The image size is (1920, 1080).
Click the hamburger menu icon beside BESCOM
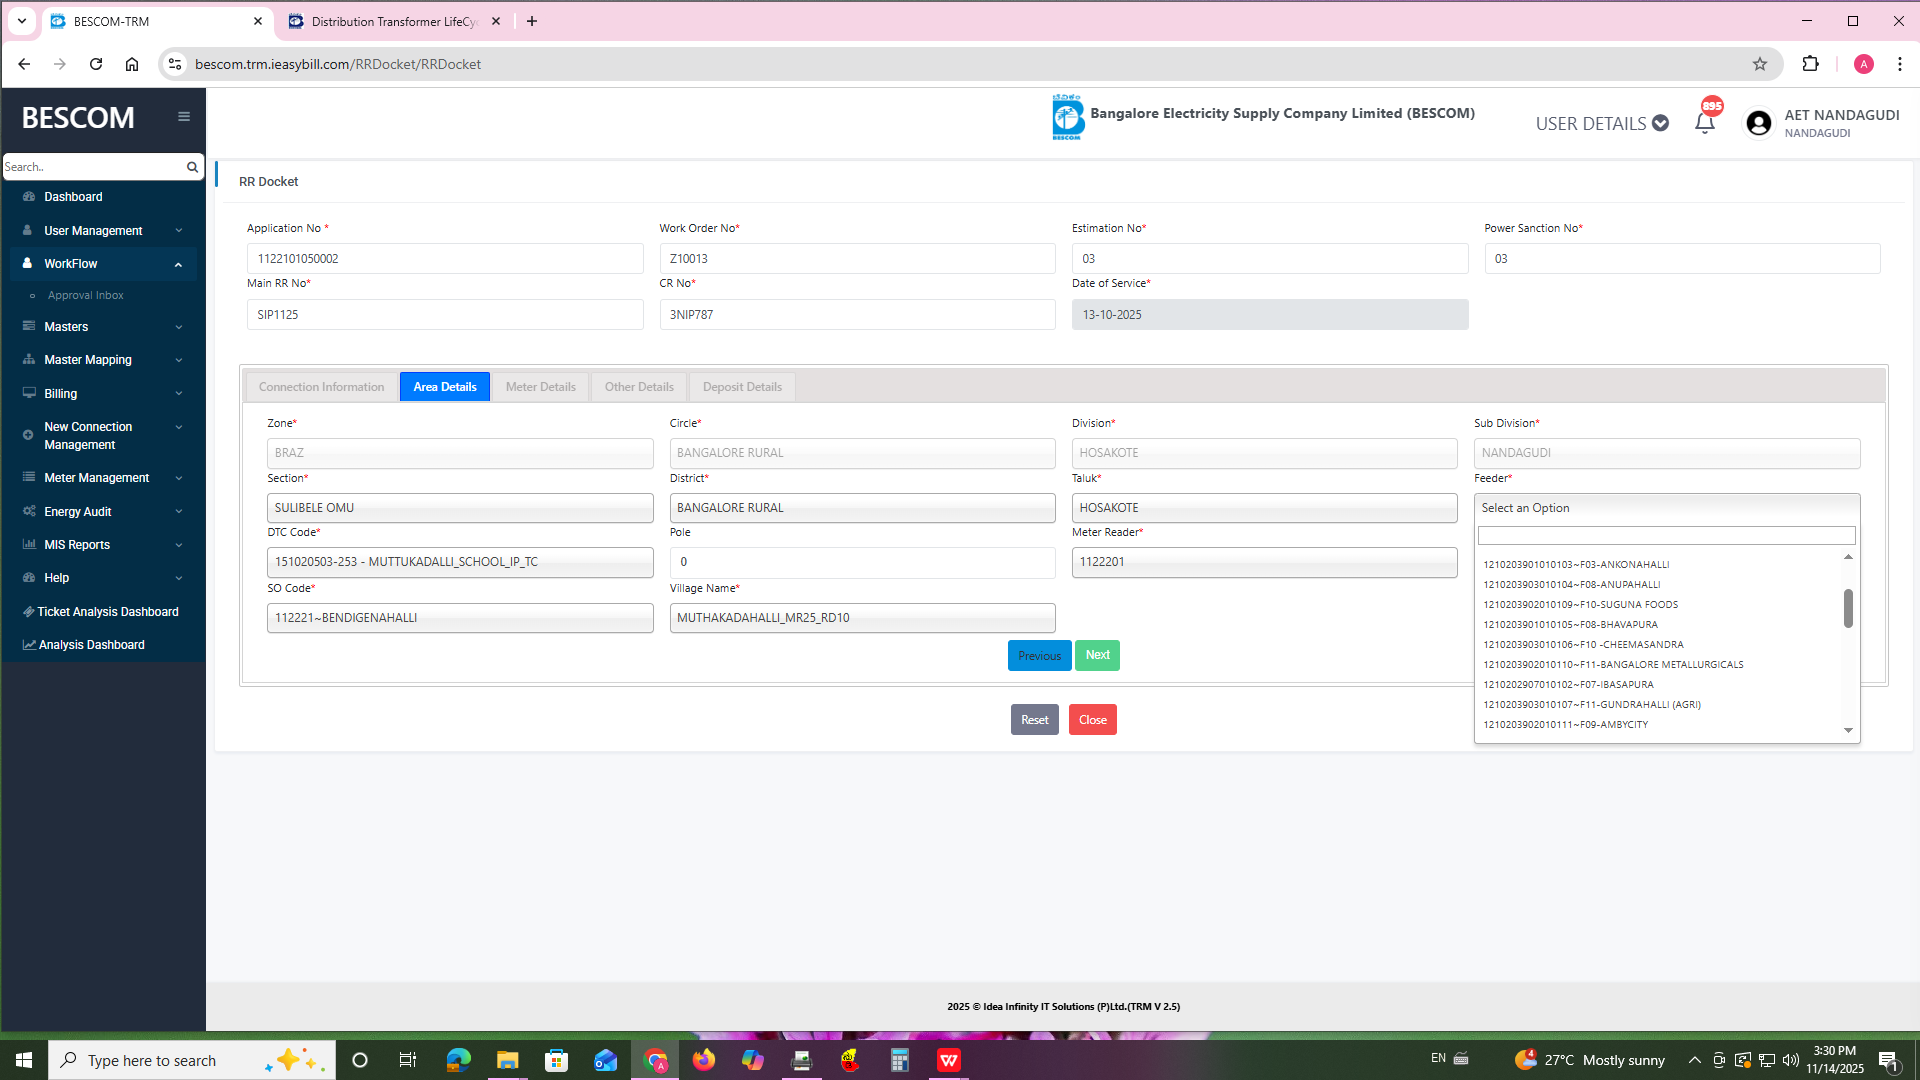tap(184, 117)
